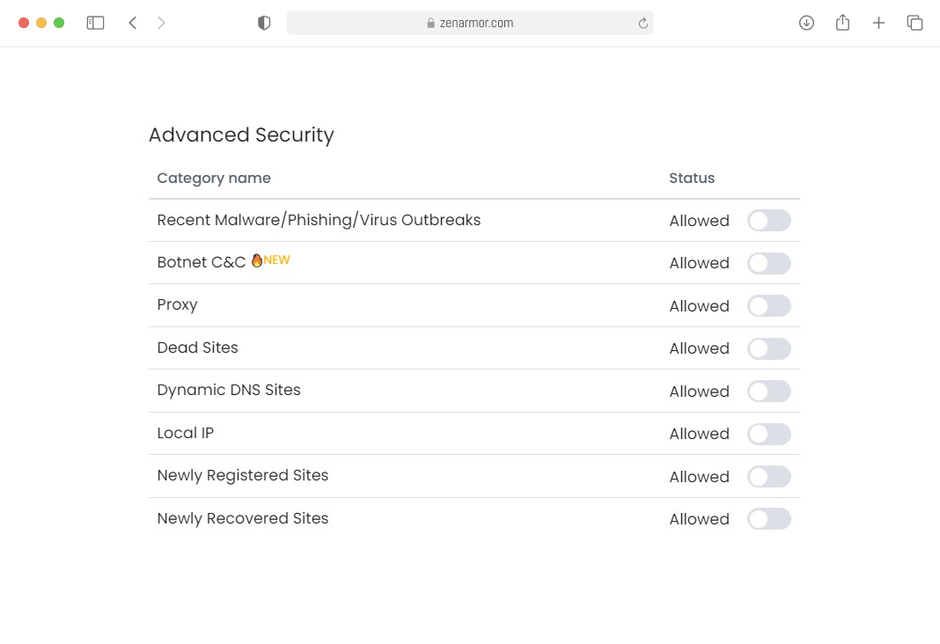Reload the zenarmor.com page
The height and width of the screenshot is (644, 940).
(x=643, y=22)
